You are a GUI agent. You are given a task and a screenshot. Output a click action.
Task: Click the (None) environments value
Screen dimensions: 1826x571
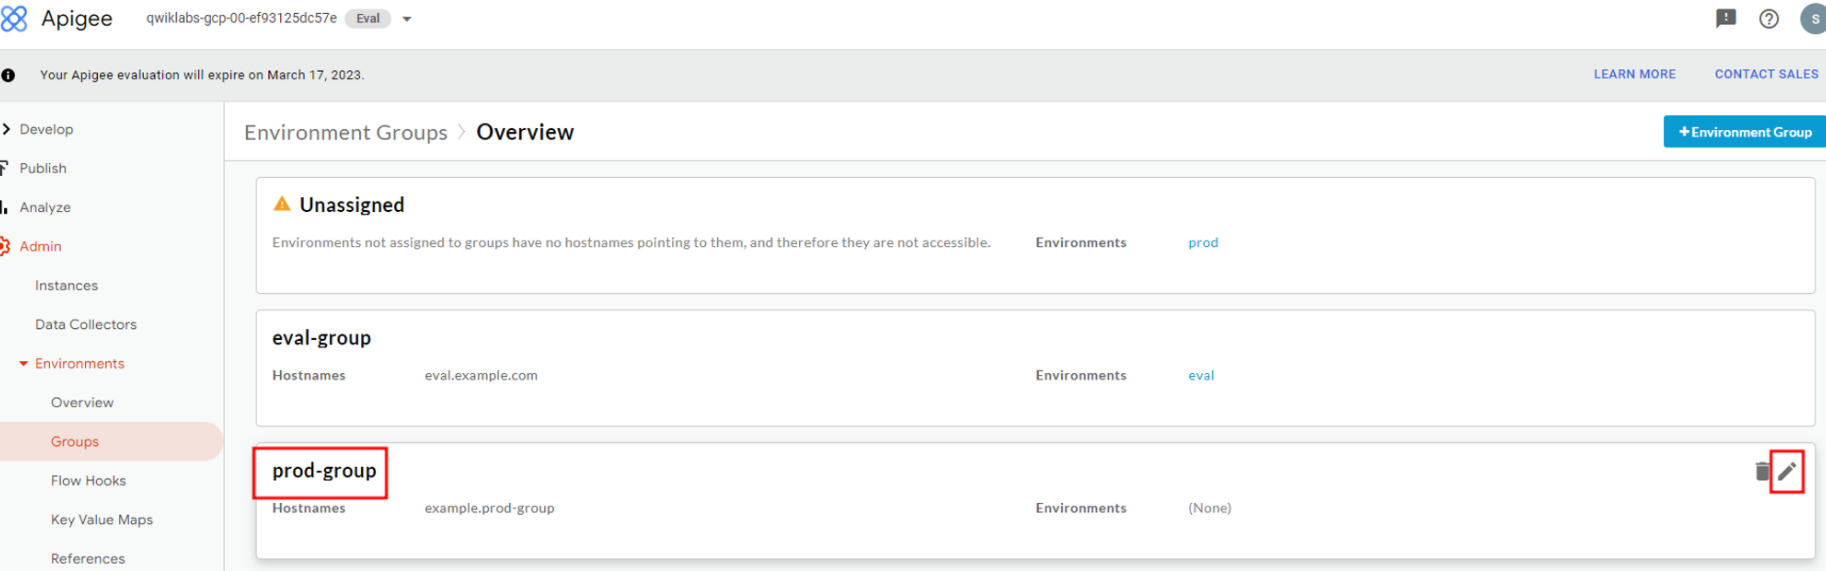[x=1209, y=508]
